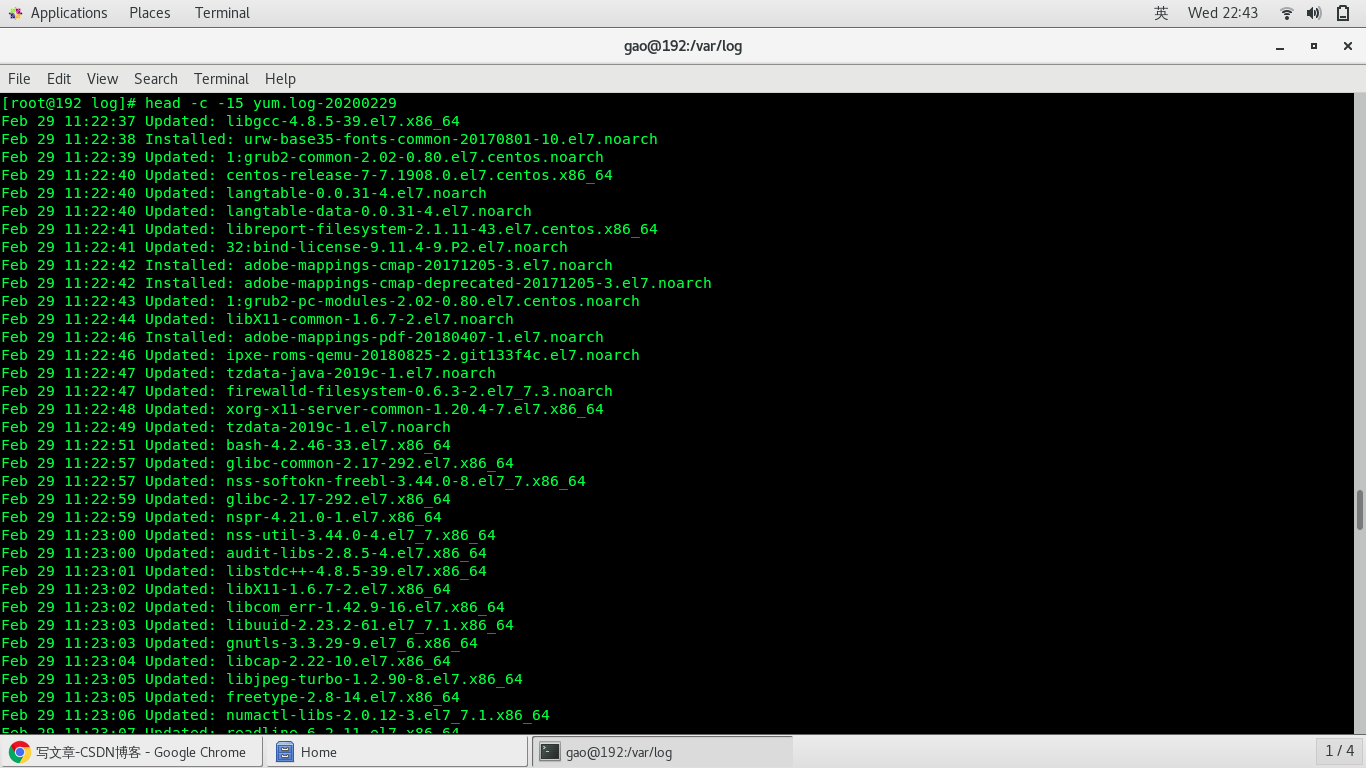Open the volume control popup slider
This screenshot has height=768, width=1366.
point(1314,13)
